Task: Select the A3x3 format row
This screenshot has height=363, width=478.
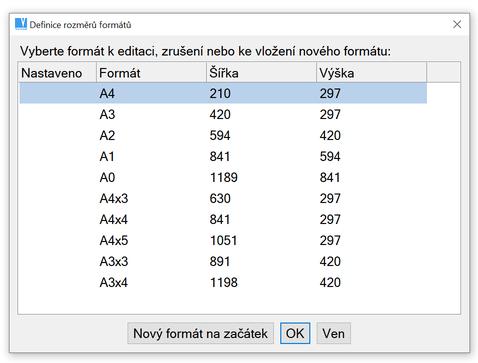Action: click(223, 261)
